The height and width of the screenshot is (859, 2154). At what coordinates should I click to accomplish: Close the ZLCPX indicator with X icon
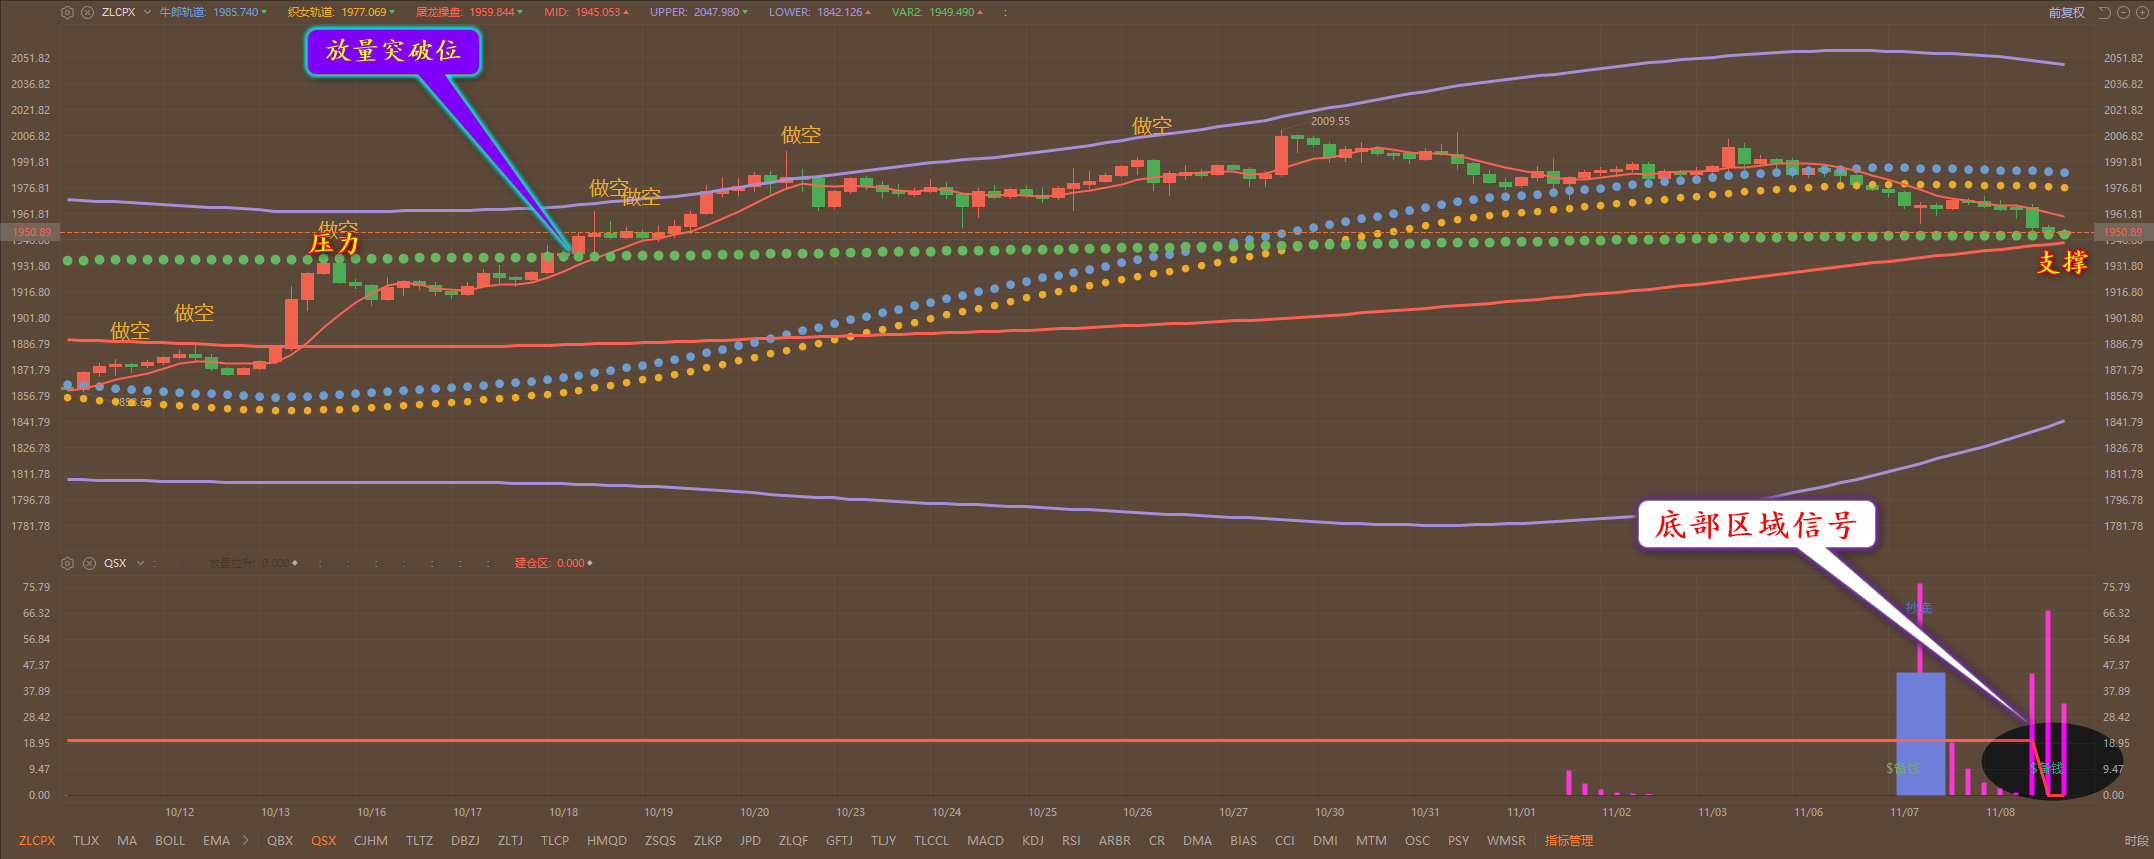click(x=87, y=12)
